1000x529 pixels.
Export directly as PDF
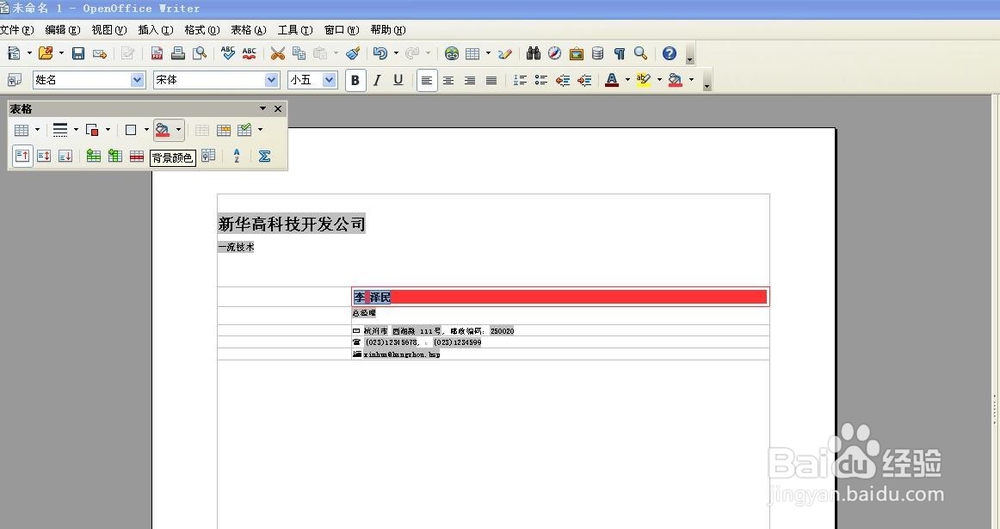(156, 54)
